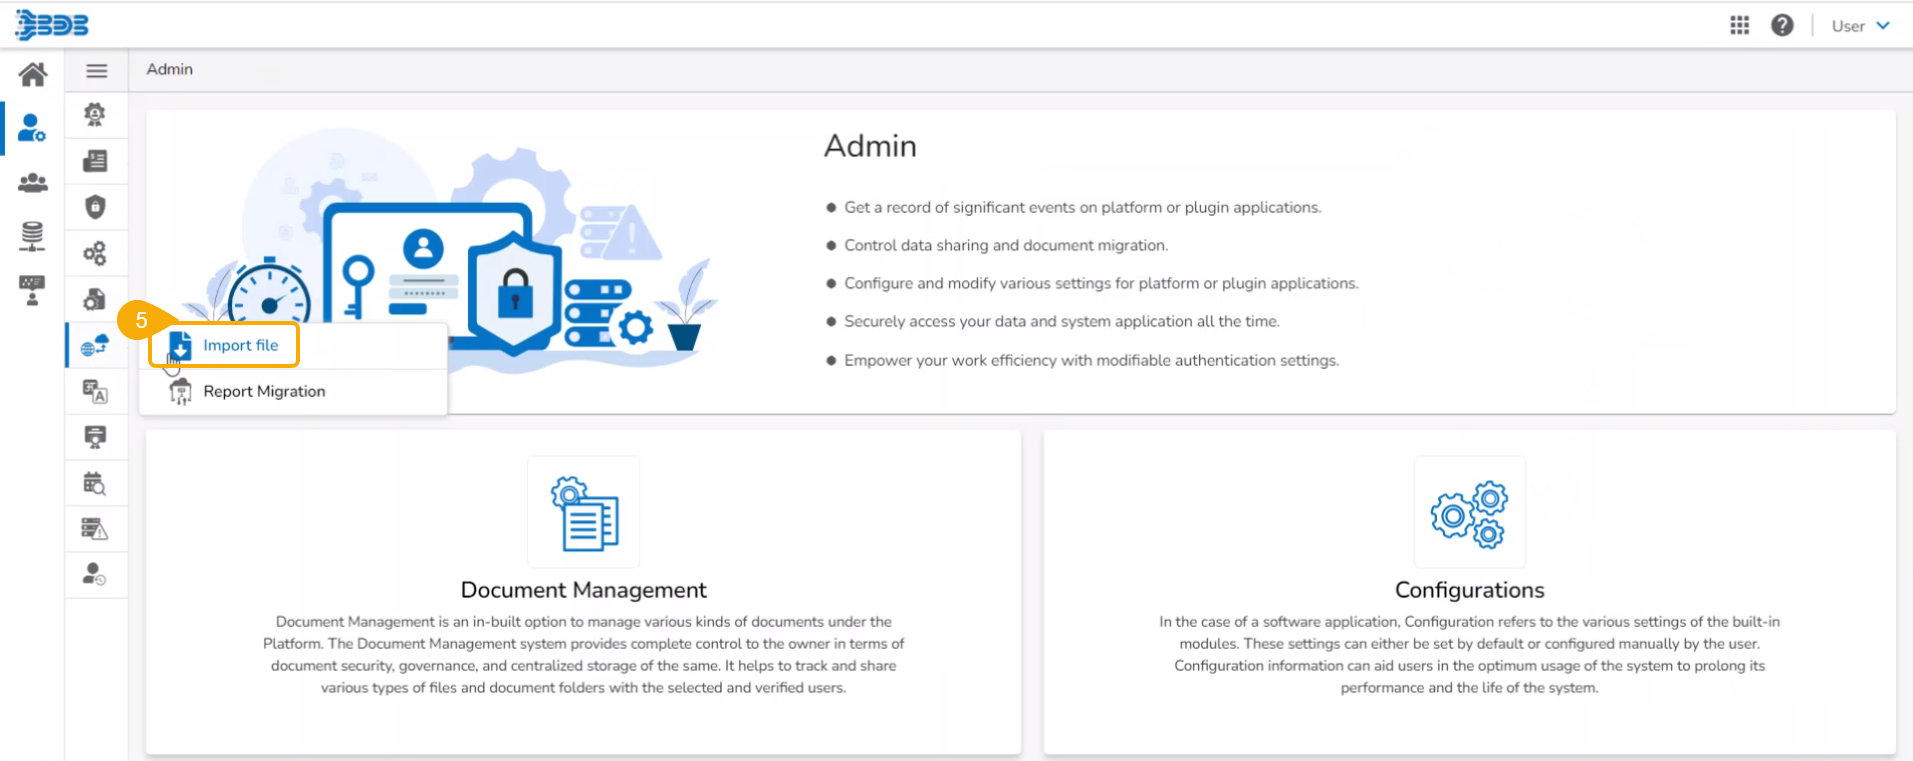Viewport: 1913px width, 761px height.
Task: Open the data server icon in the left rail
Action: click(32, 236)
